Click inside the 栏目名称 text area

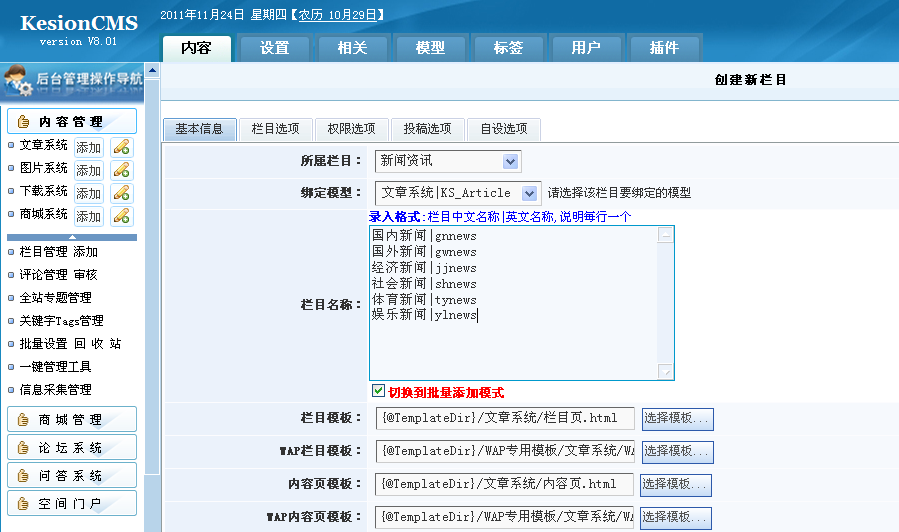coord(512,300)
